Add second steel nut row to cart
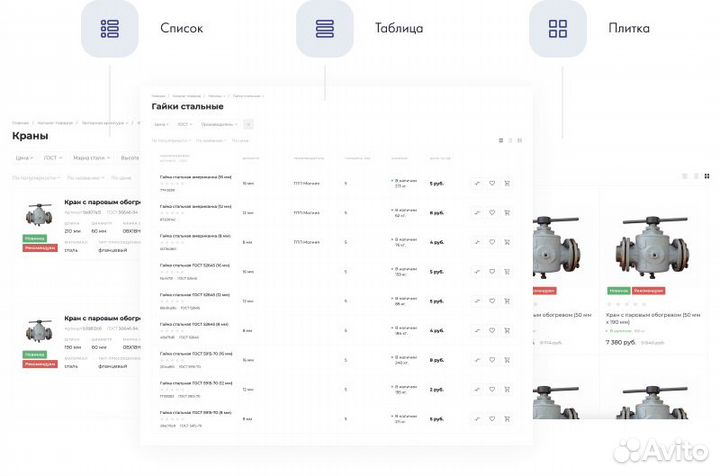The width and height of the screenshot is (720, 476). tap(507, 212)
